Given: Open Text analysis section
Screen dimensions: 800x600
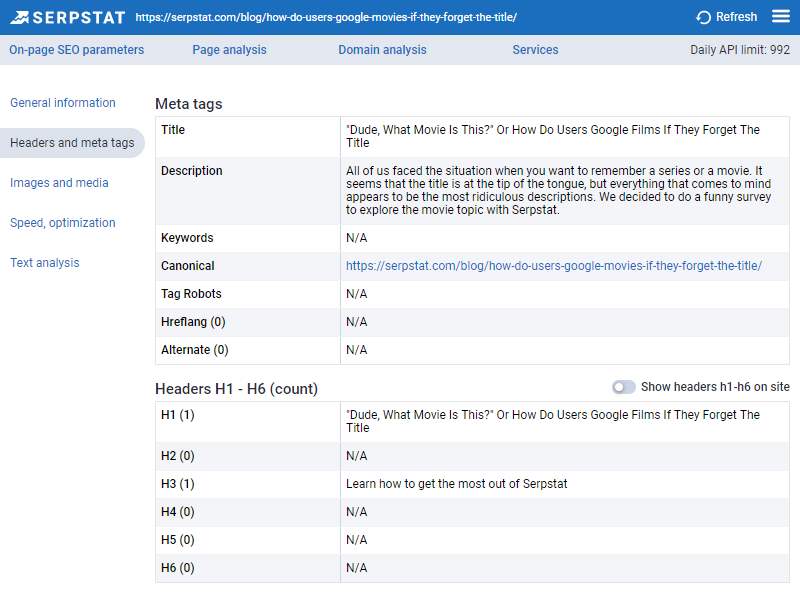Looking at the screenshot, I should pyautogui.click(x=45, y=263).
